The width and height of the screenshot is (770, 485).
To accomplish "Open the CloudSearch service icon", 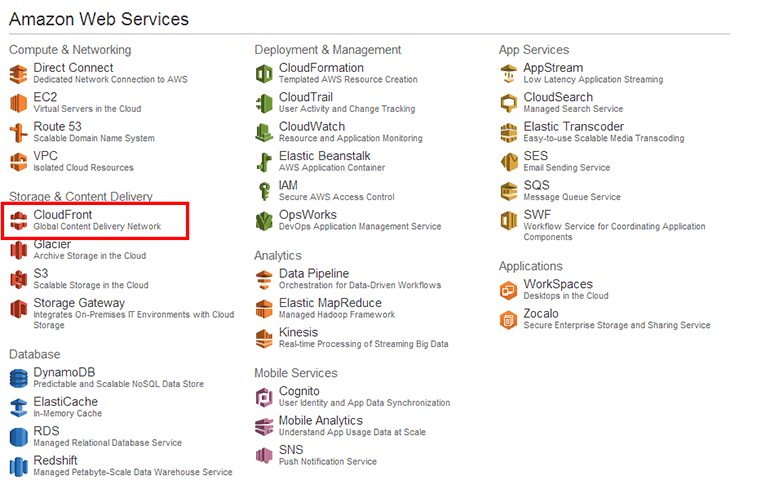I will point(509,103).
